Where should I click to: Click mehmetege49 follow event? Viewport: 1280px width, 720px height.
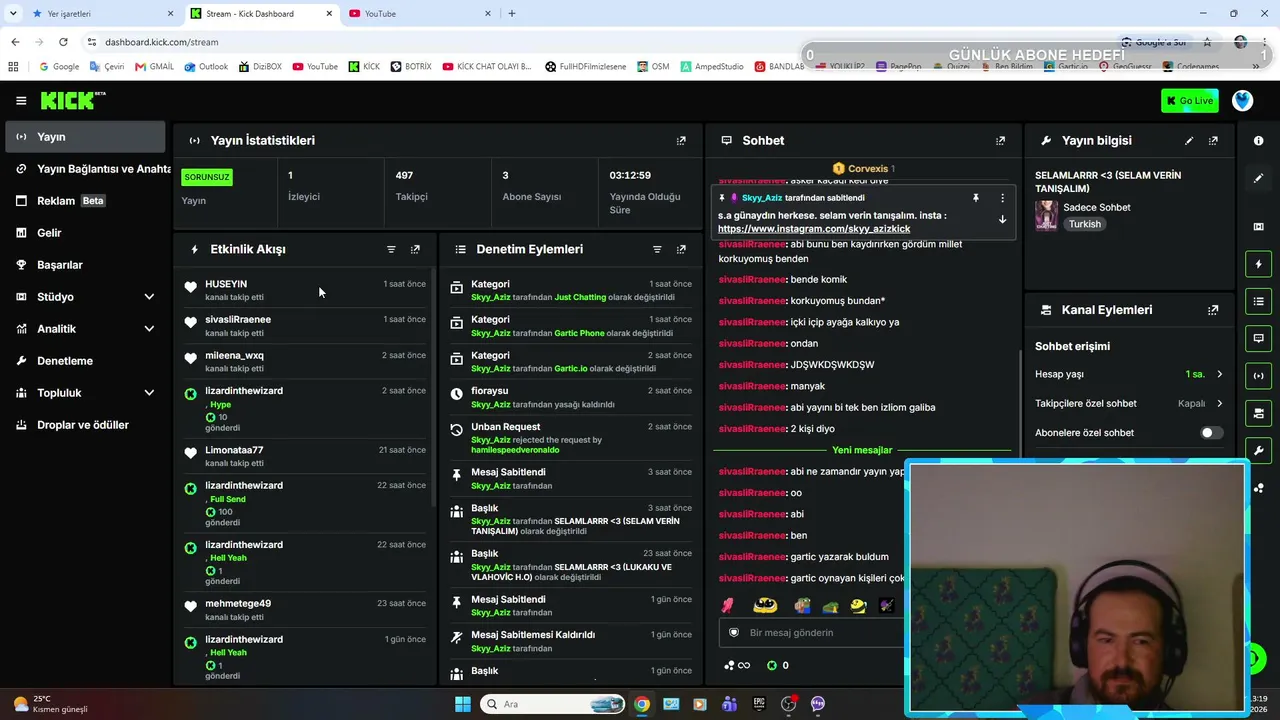[305, 610]
